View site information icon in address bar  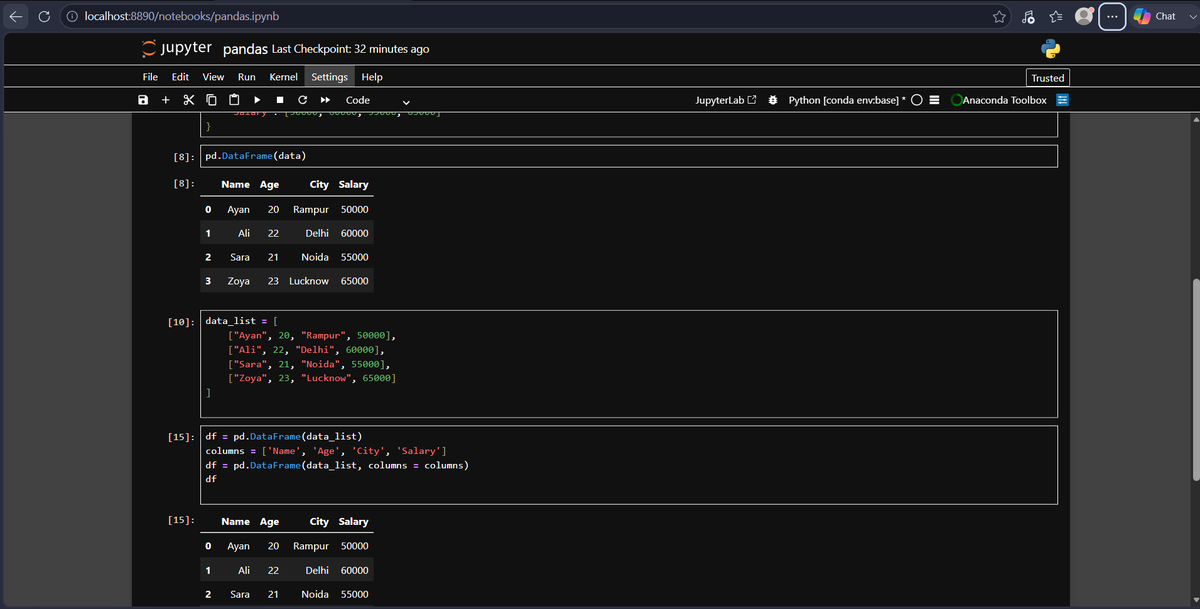[74, 16]
